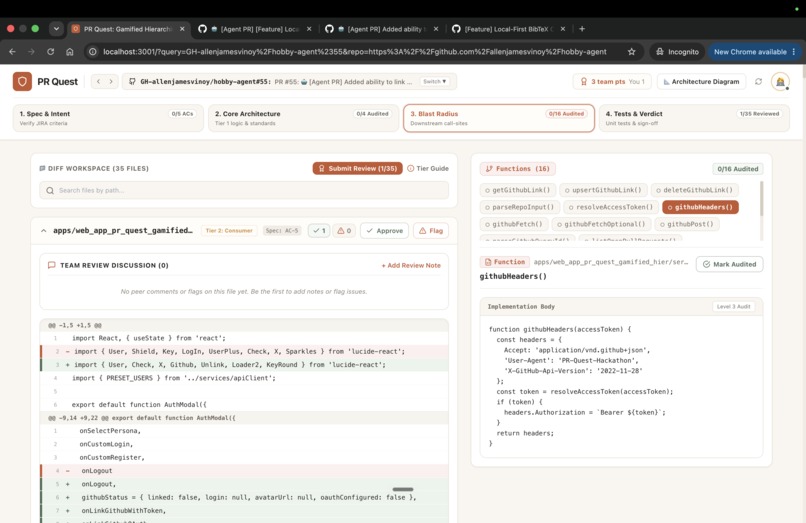Viewport: 806px width, 523px height.
Task: Click the Functions (16) header chip
Action: coord(518,169)
